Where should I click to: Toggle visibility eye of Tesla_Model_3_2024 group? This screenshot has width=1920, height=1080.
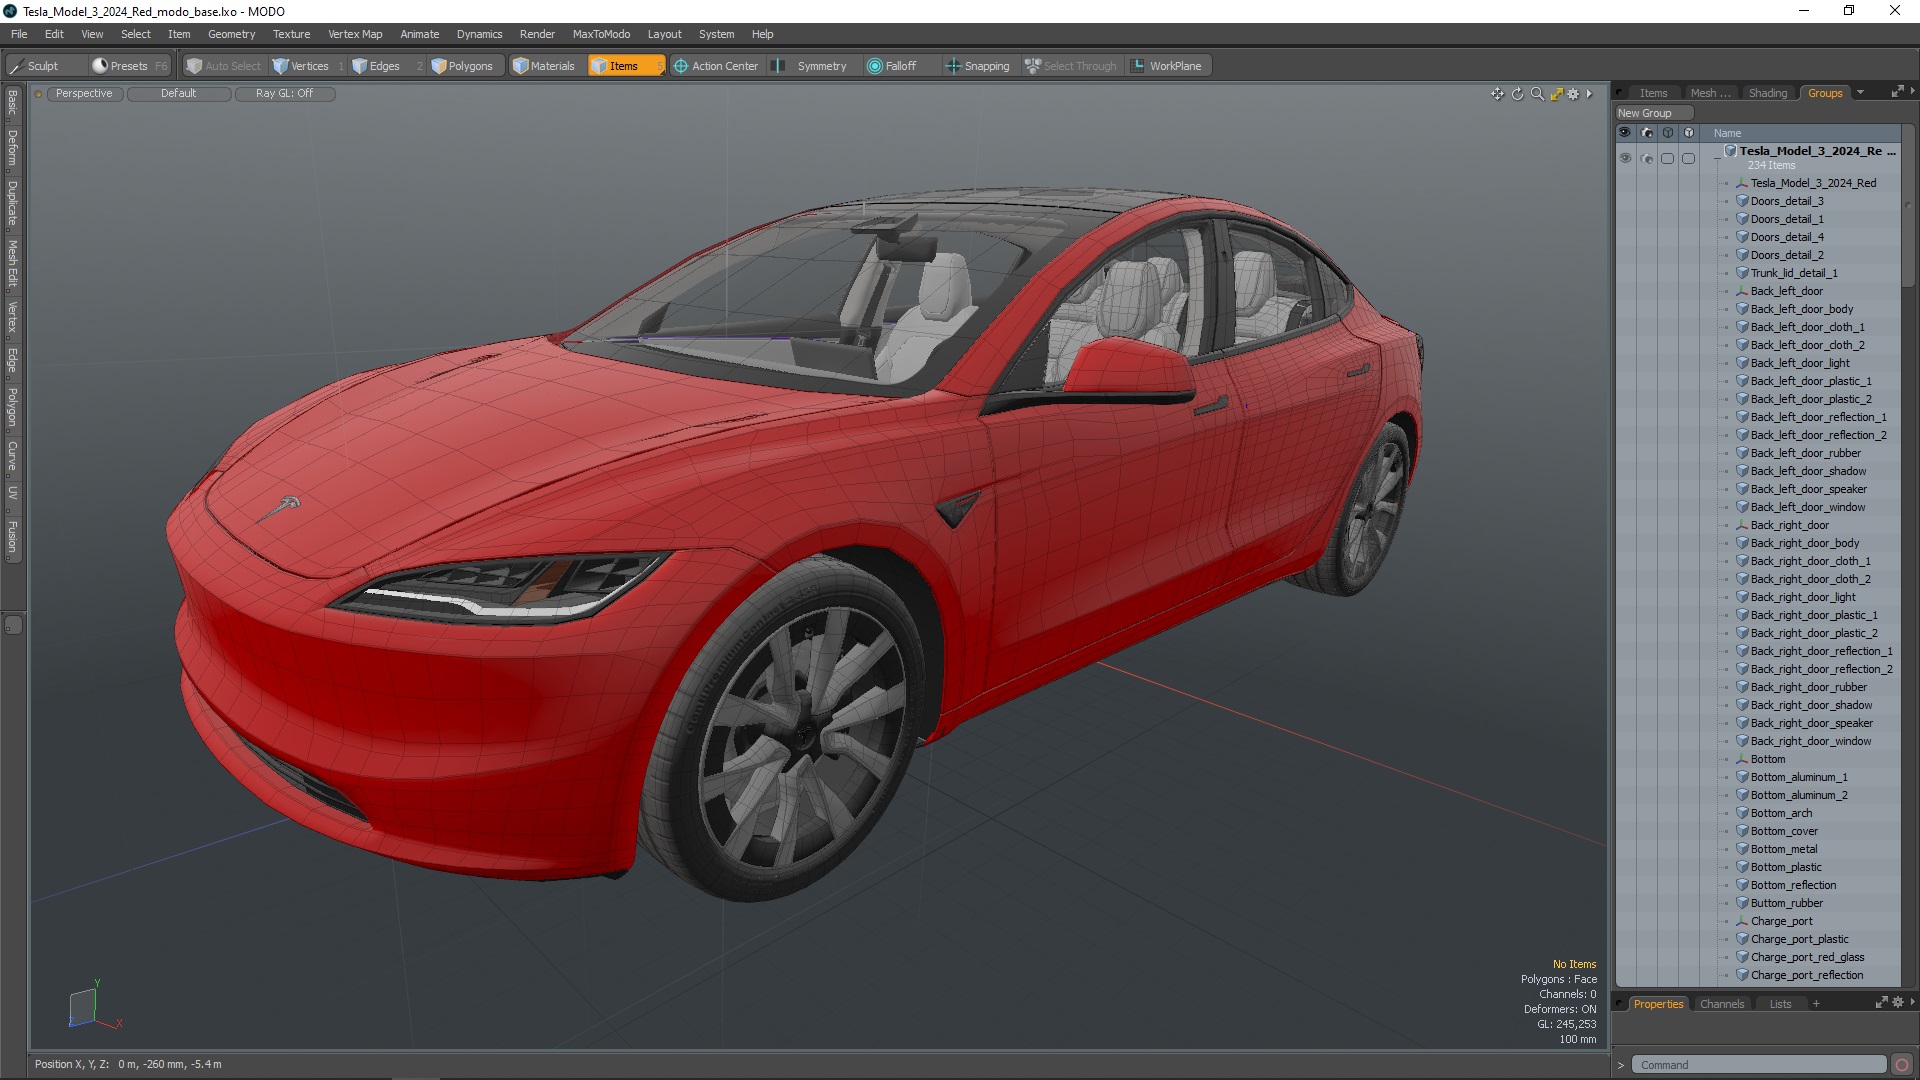1625,158
